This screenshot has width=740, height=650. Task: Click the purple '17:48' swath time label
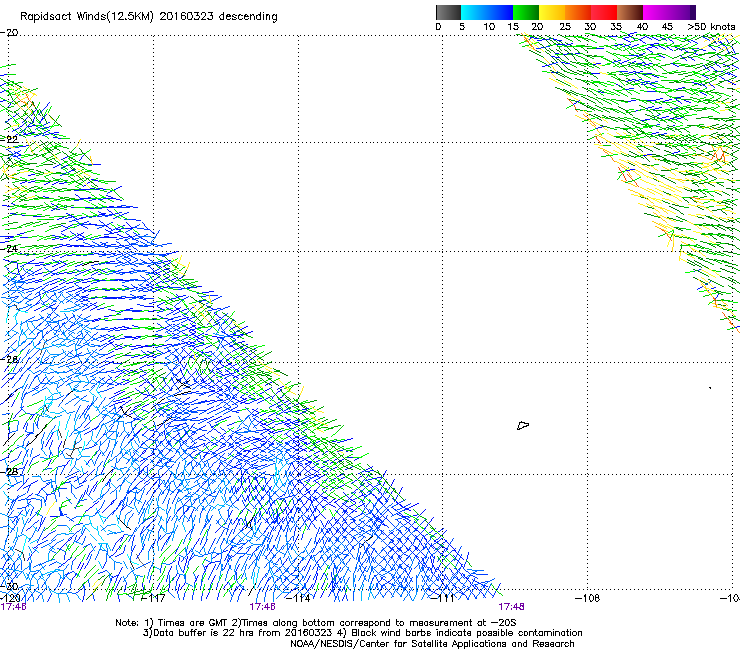click(512, 607)
